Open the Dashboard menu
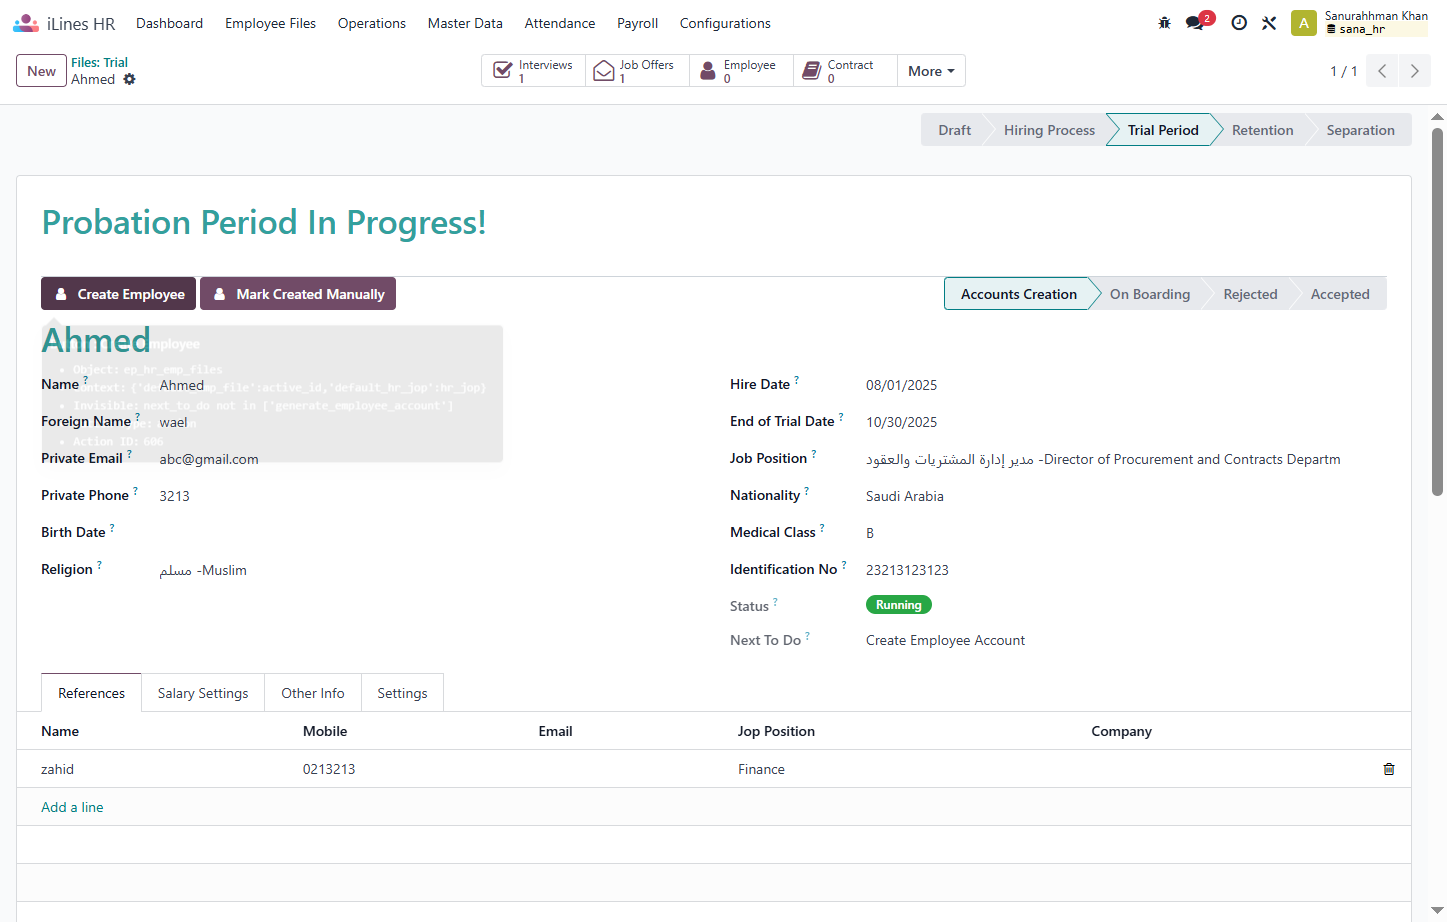This screenshot has width=1447, height=922. [x=169, y=23]
